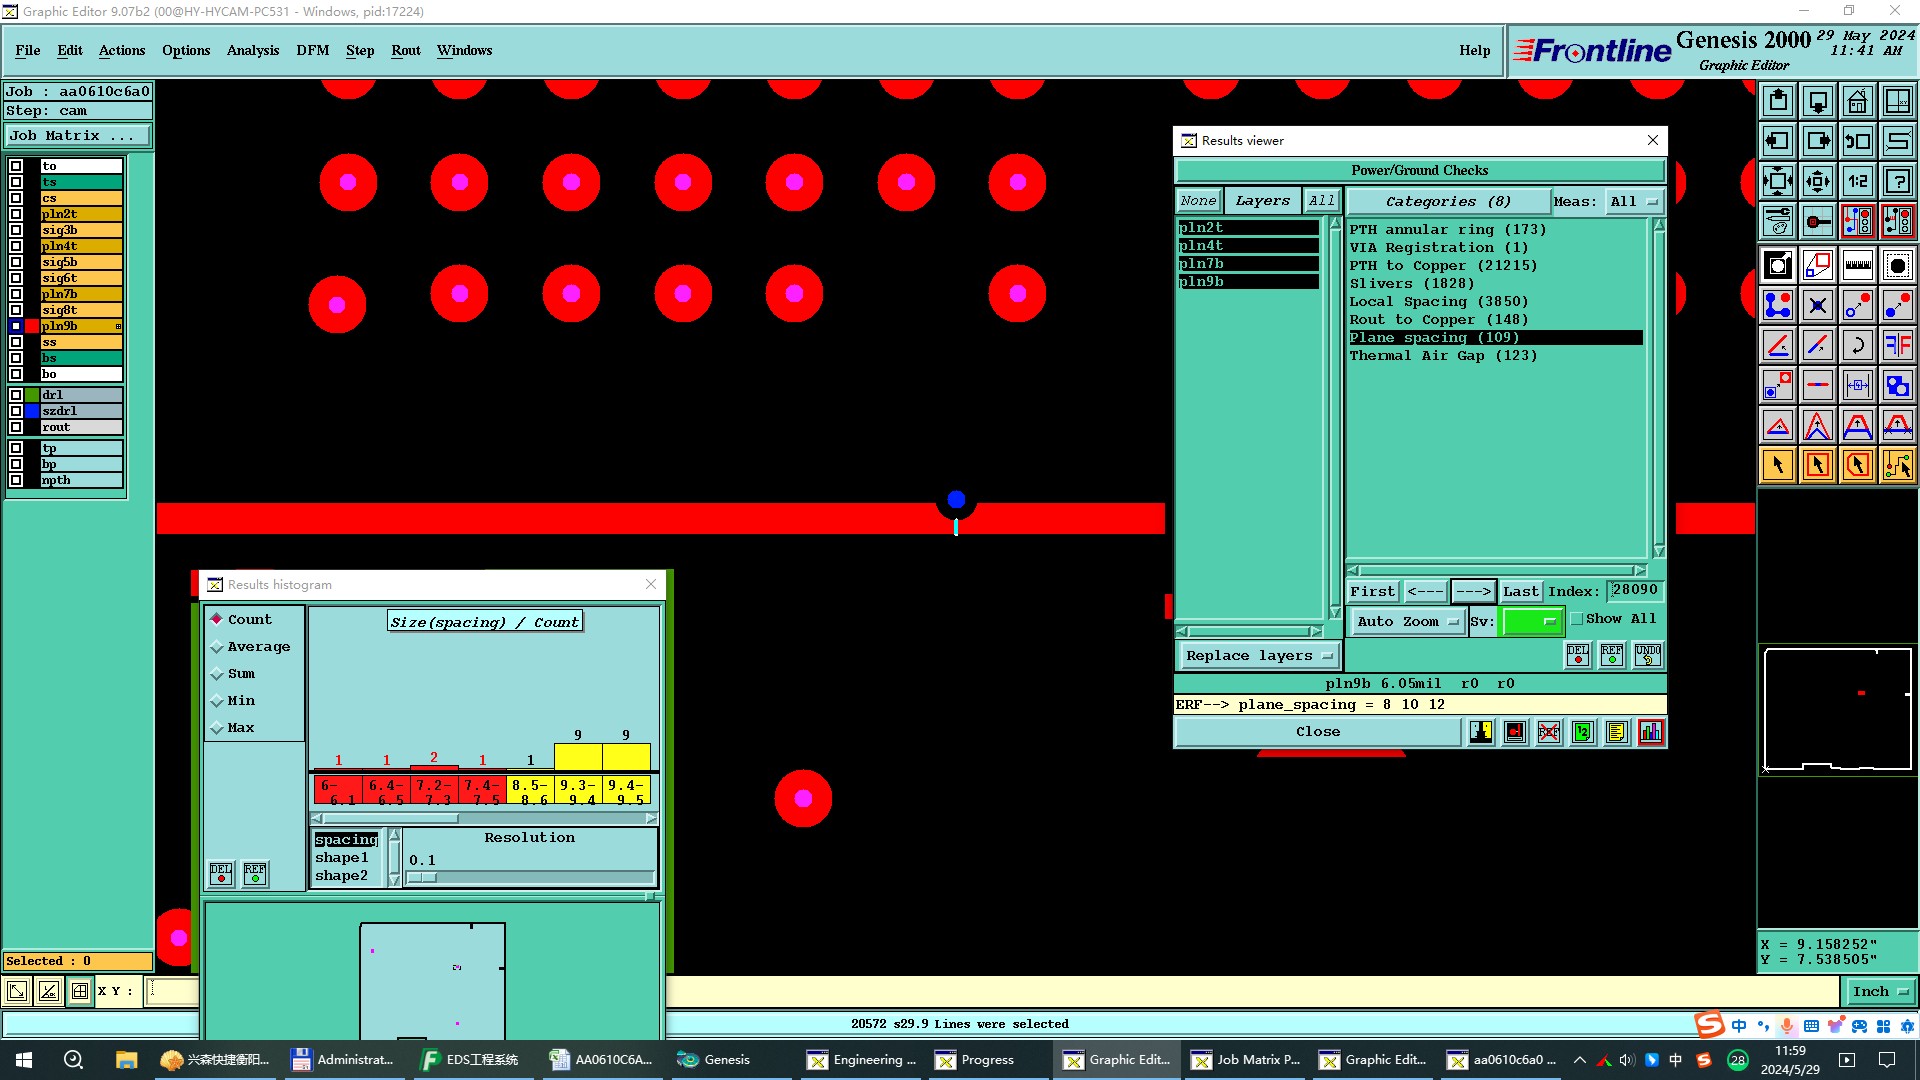Toggle display of layer sig5b
The image size is (1920, 1080).
tap(16, 262)
